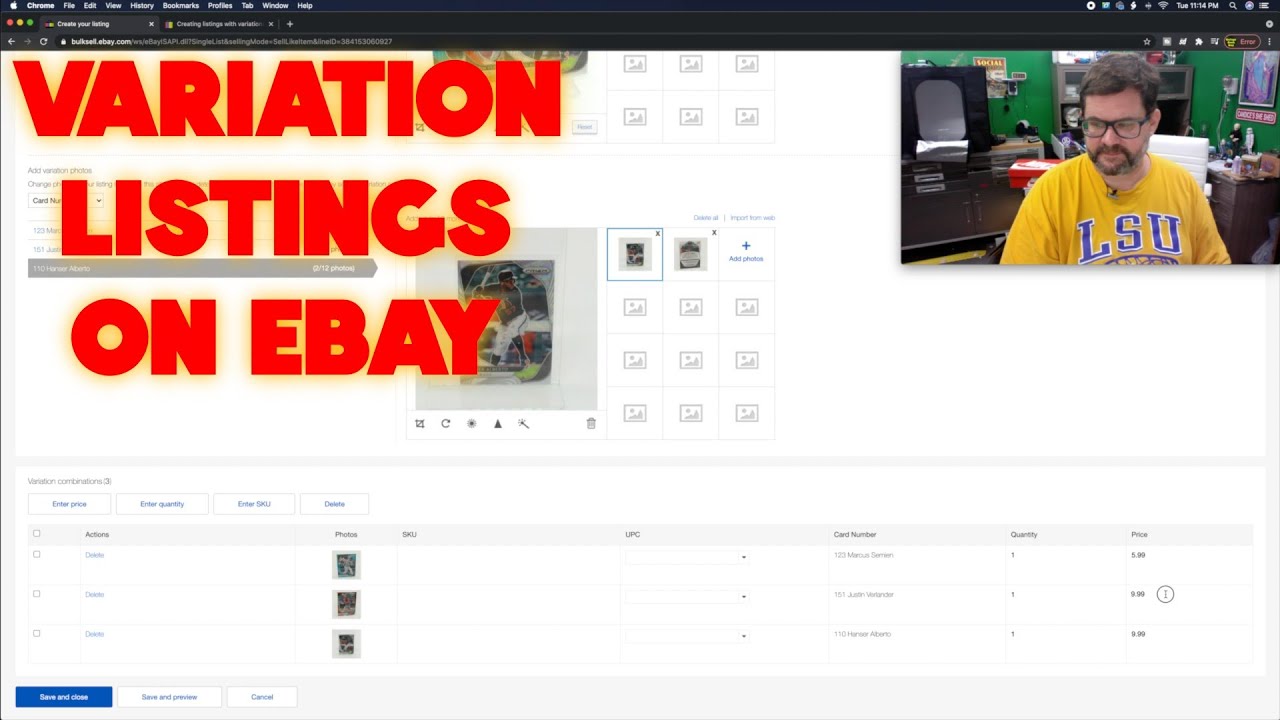Click the Hanser Alberto row photo thumbnail
Screen dimensions: 1280x720
(346, 644)
